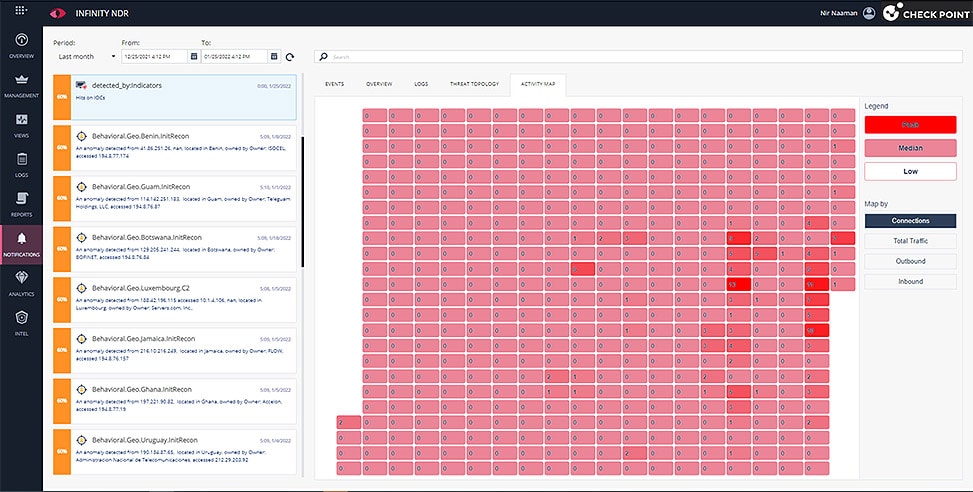Click the Infinity NDR eye logo
The height and width of the screenshot is (492, 973).
click(58, 13)
